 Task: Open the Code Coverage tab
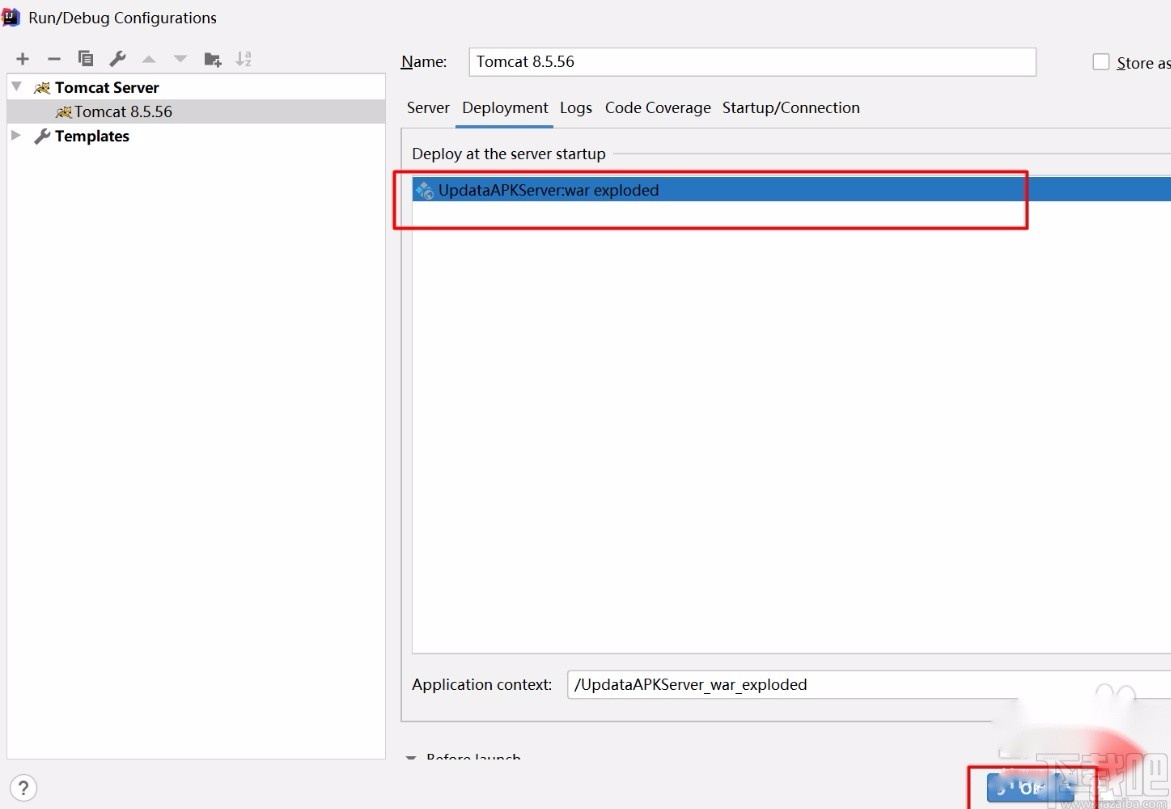pos(657,107)
